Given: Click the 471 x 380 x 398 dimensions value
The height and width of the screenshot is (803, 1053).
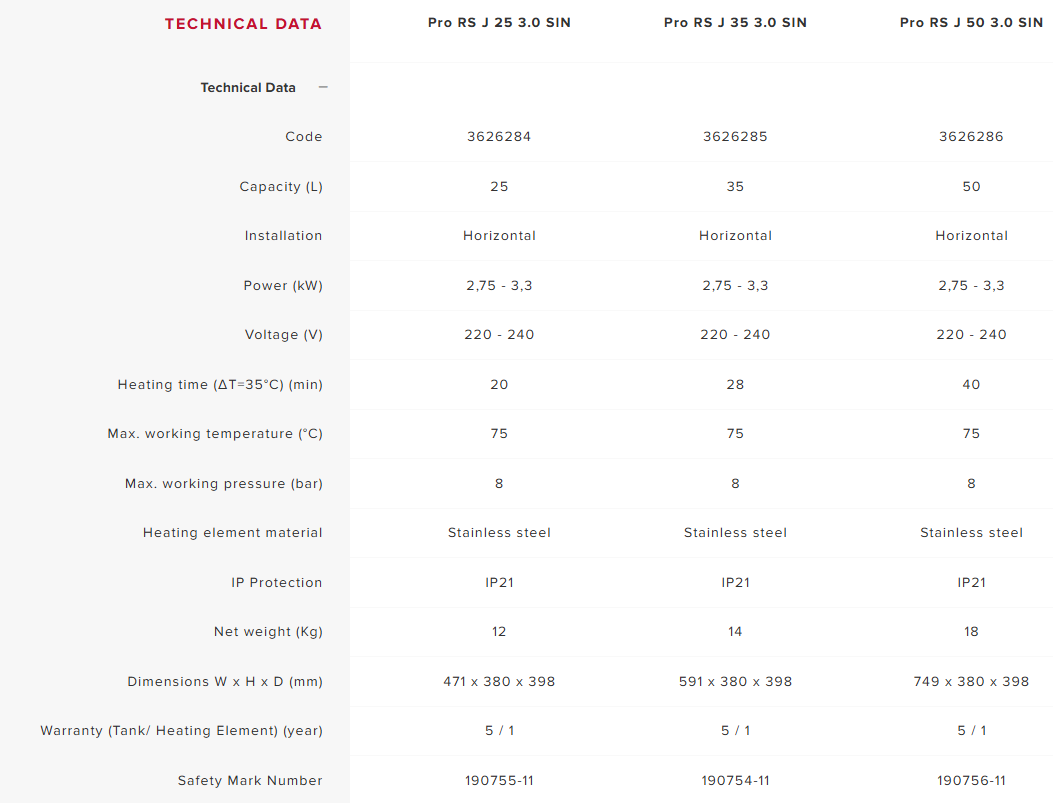Looking at the screenshot, I should pos(499,681).
